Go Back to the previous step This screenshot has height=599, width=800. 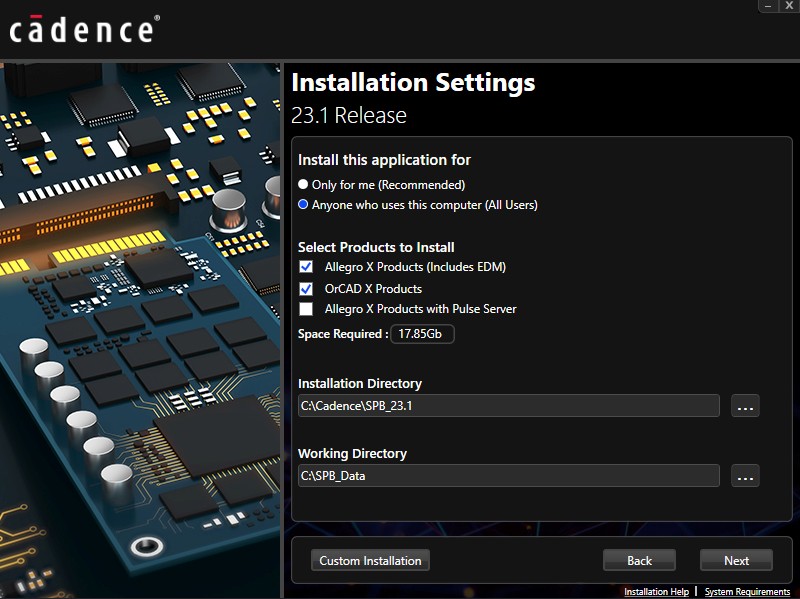pyautogui.click(x=639, y=561)
